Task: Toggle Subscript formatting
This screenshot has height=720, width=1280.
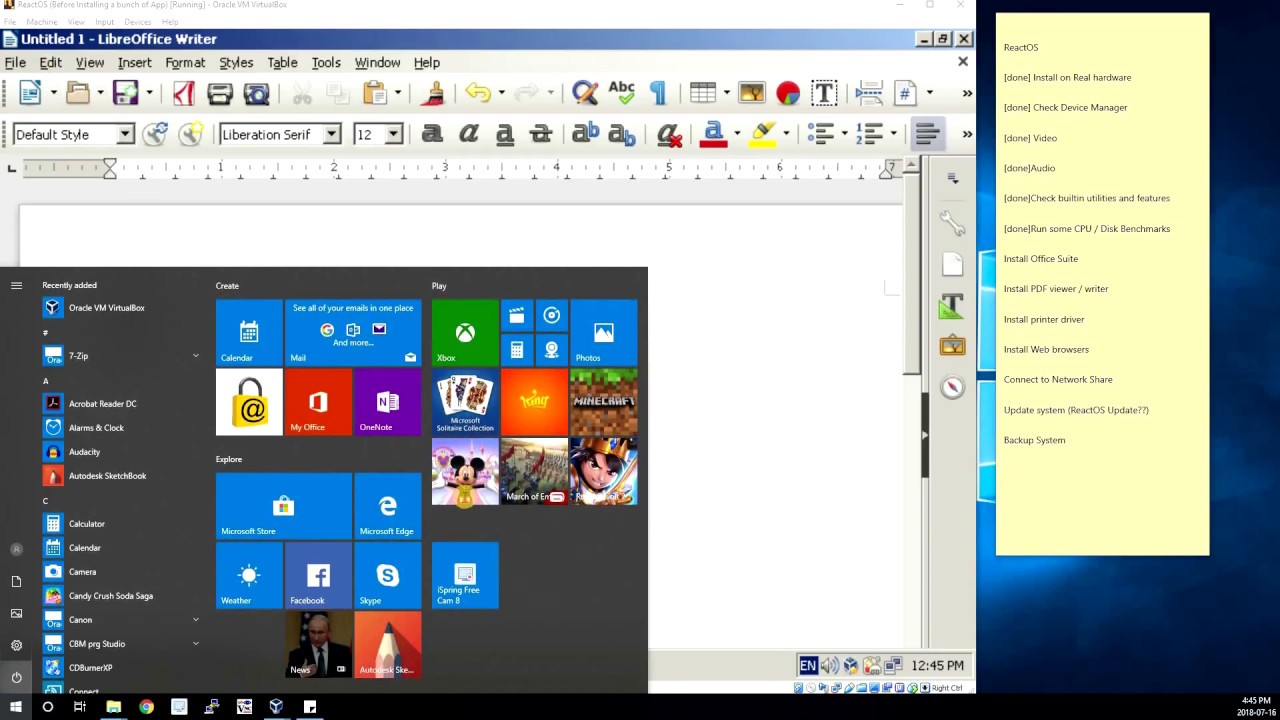Action: pos(622,134)
